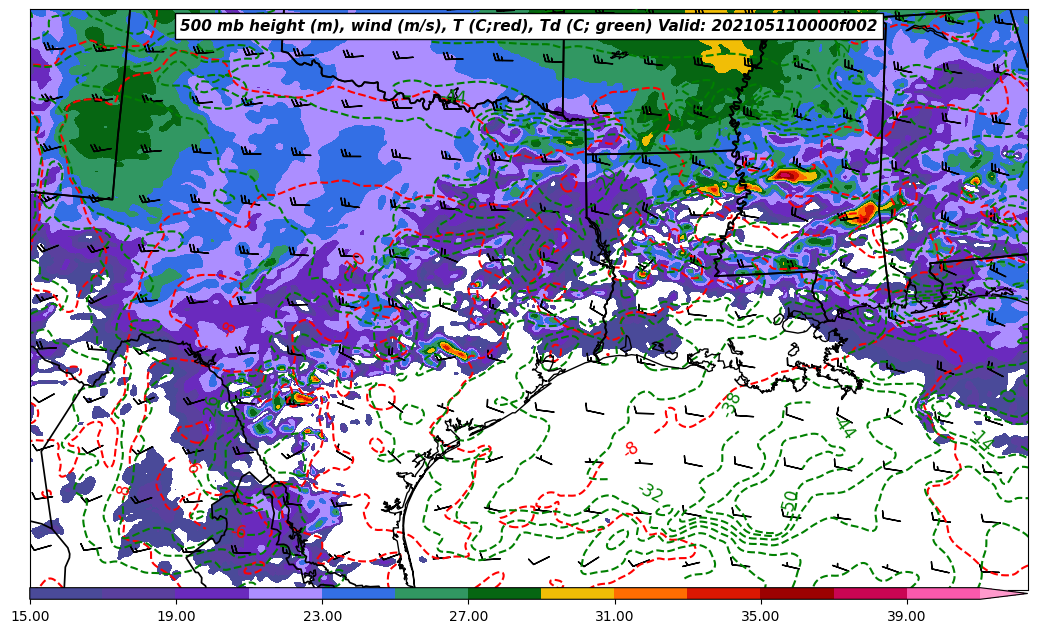Click the 19.00 colorbar tick label

[176, 616]
